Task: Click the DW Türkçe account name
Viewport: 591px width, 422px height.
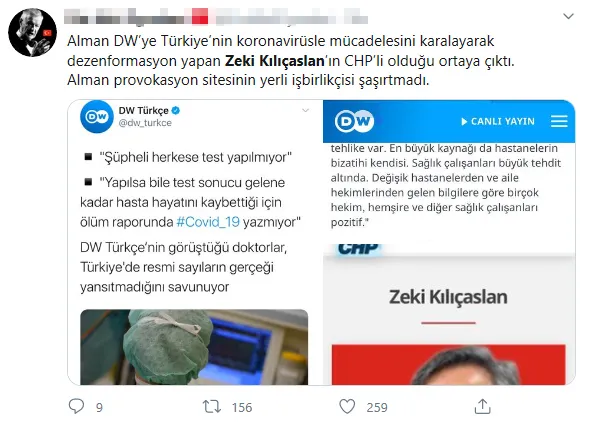Action: click(143, 111)
